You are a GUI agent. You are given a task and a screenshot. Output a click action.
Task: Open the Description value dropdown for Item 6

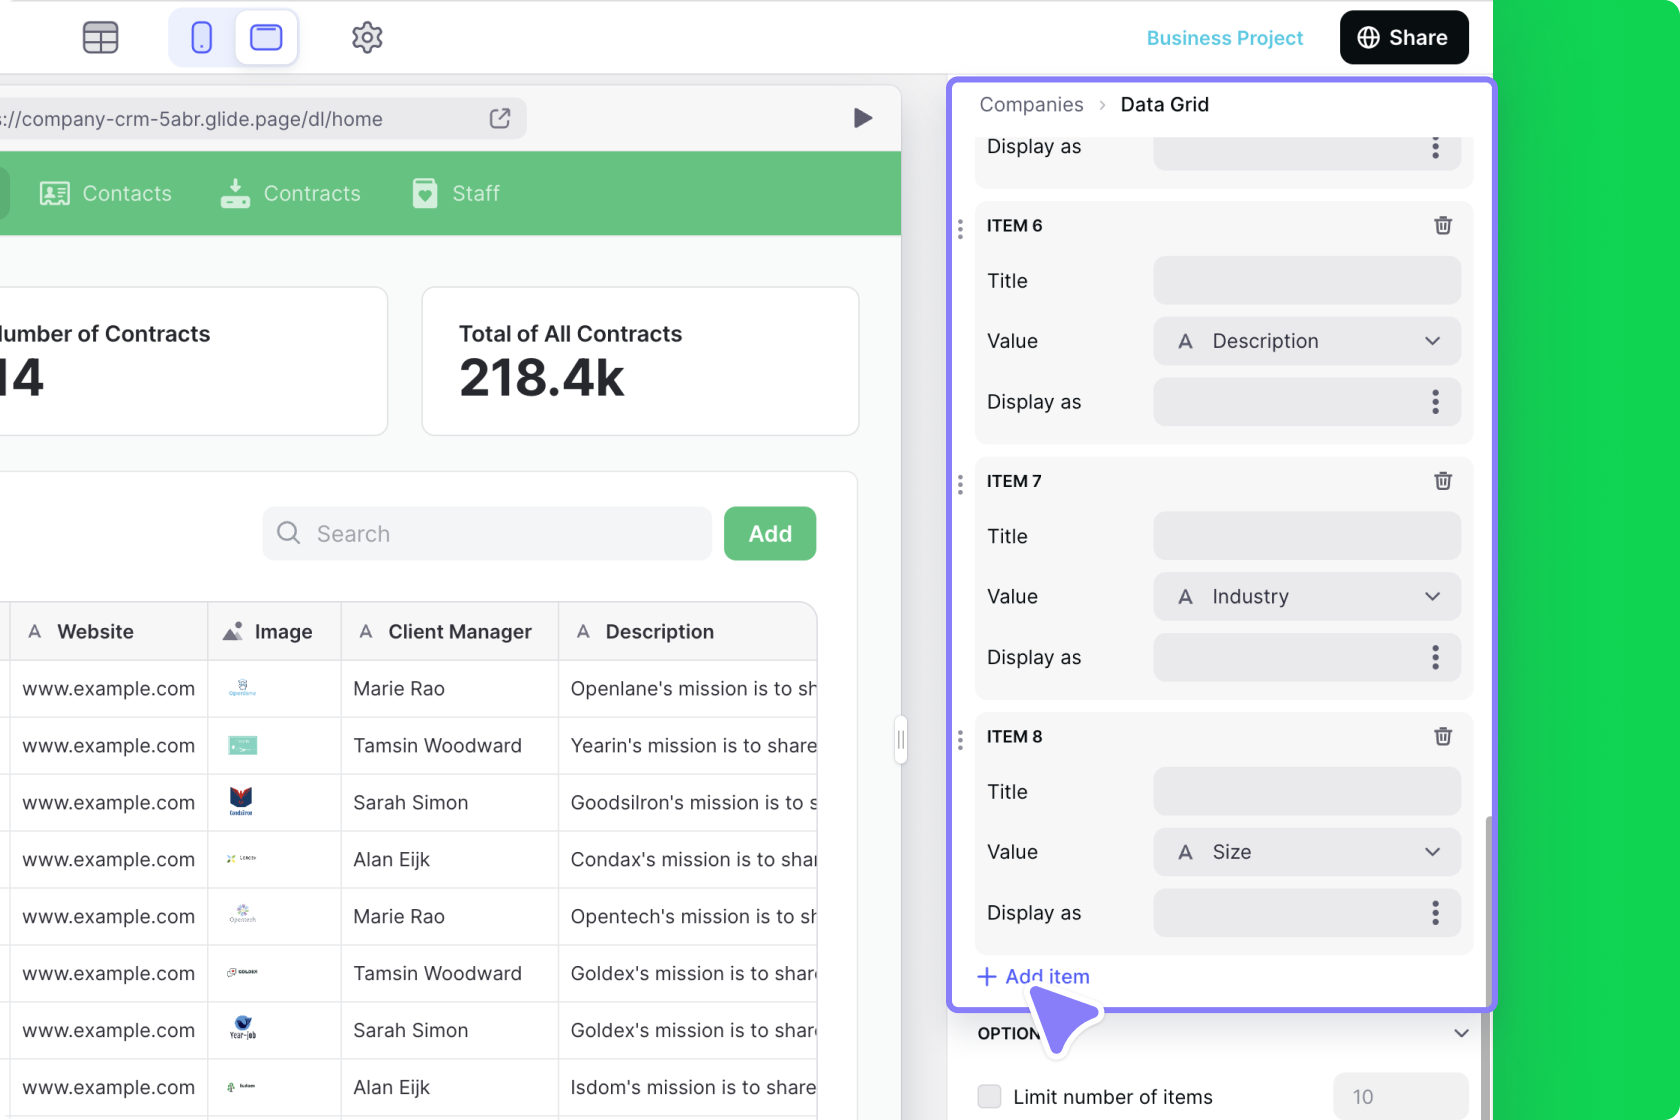click(x=1306, y=341)
